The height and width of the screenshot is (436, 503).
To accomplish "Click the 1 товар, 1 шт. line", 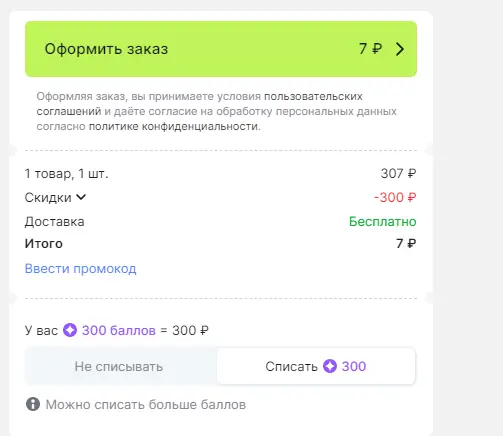I will pos(67,174).
